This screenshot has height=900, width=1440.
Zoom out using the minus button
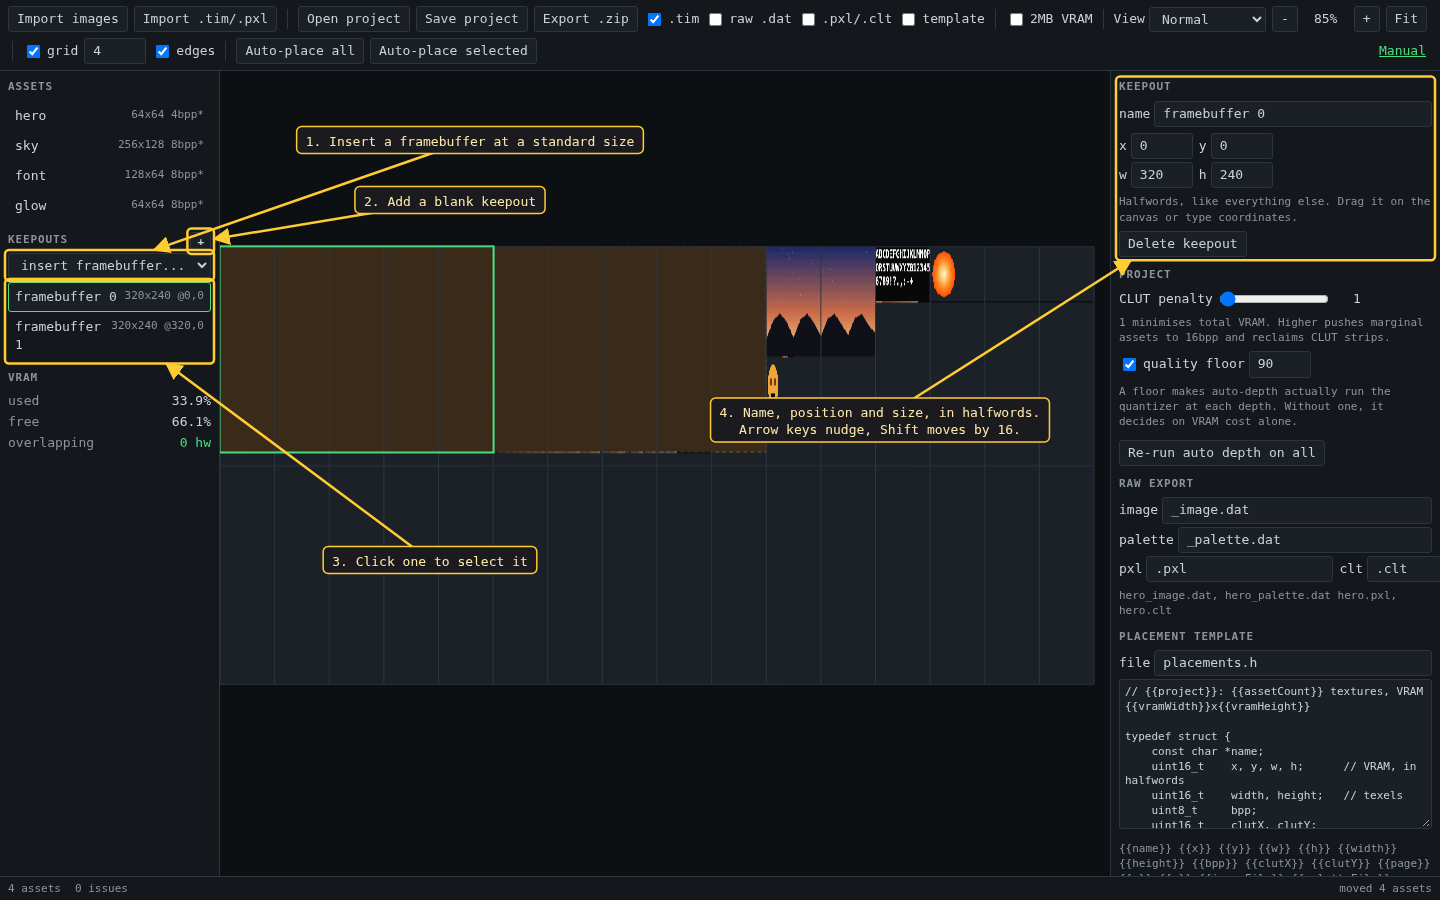click(x=1284, y=19)
